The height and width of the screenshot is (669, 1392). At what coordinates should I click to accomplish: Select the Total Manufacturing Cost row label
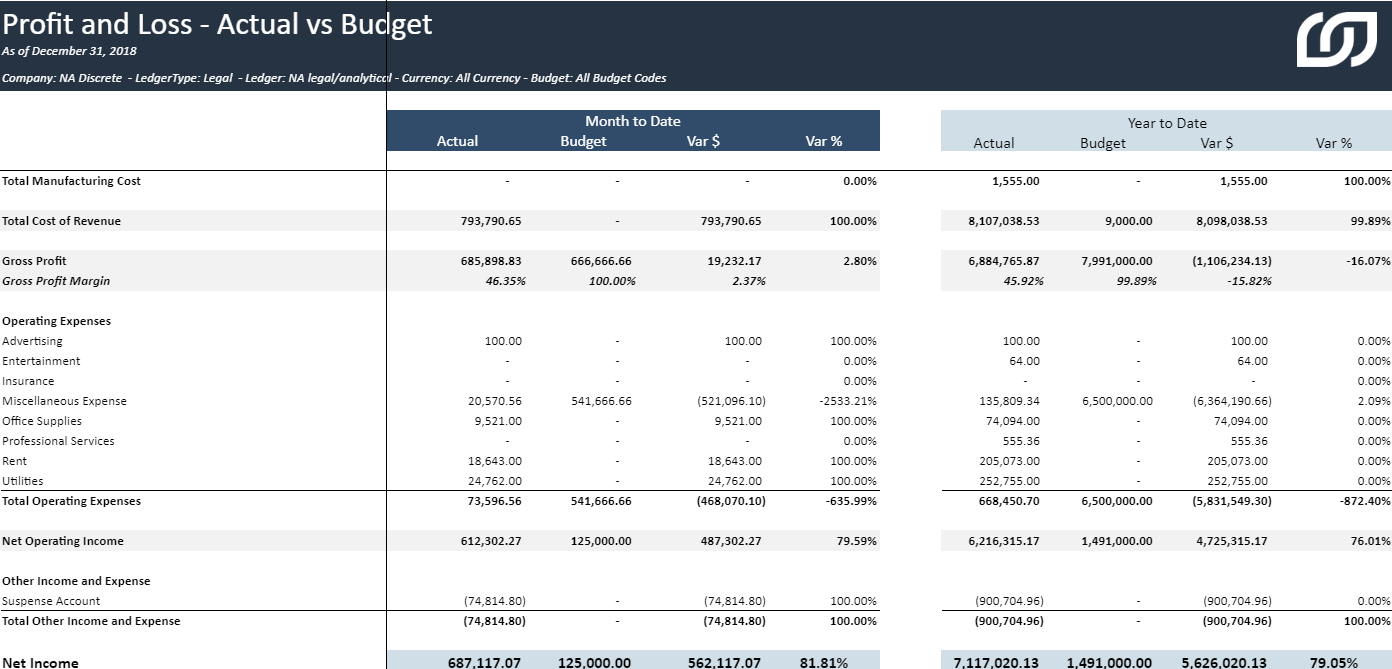pyautogui.click(x=71, y=181)
